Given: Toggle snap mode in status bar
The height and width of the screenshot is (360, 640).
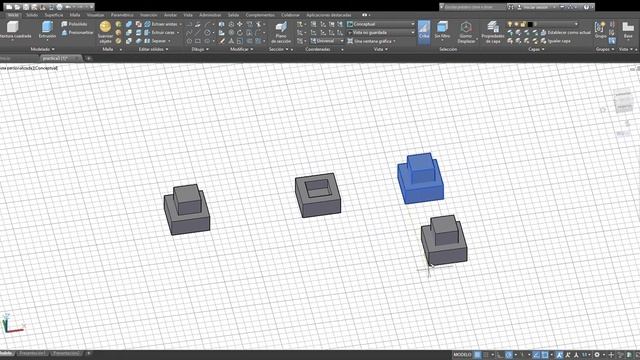Looking at the screenshot, I should point(486,355).
